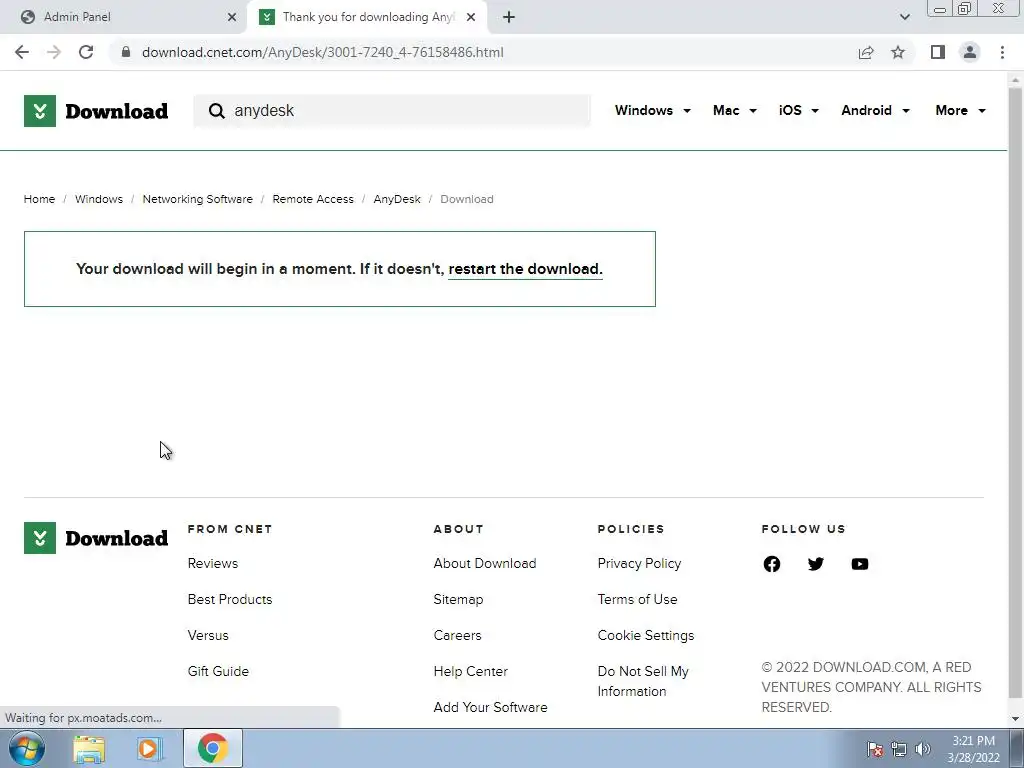Close the Admin Panel tab
Screen dimensions: 1024x768
[x=232, y=17]
